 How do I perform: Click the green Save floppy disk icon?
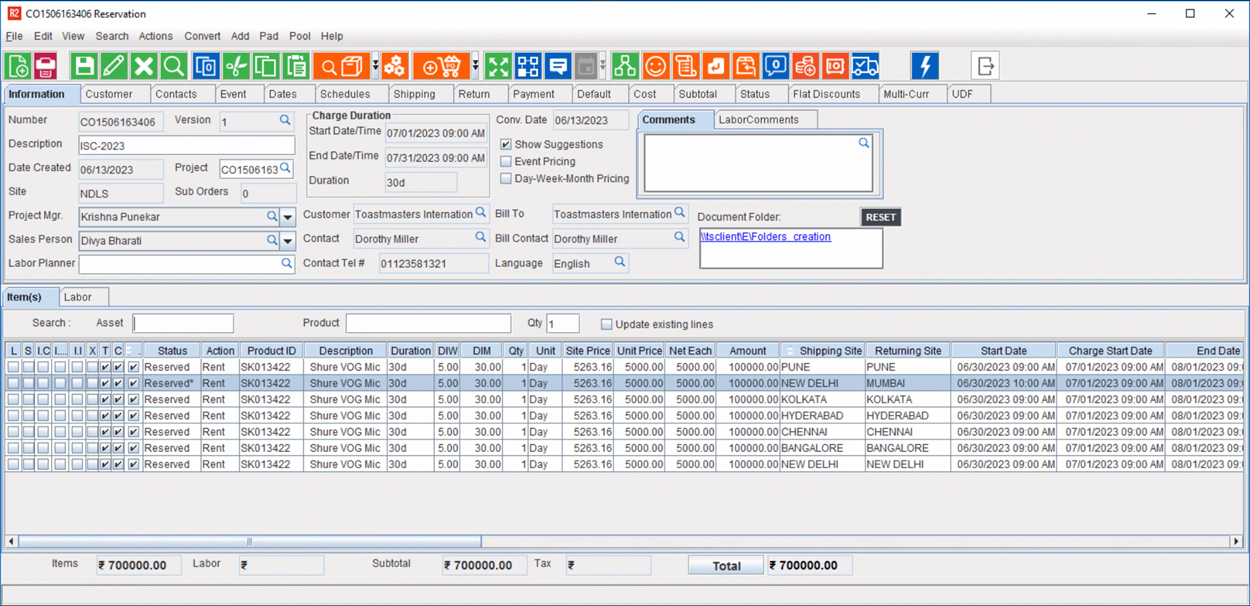(x=84, y=66)
